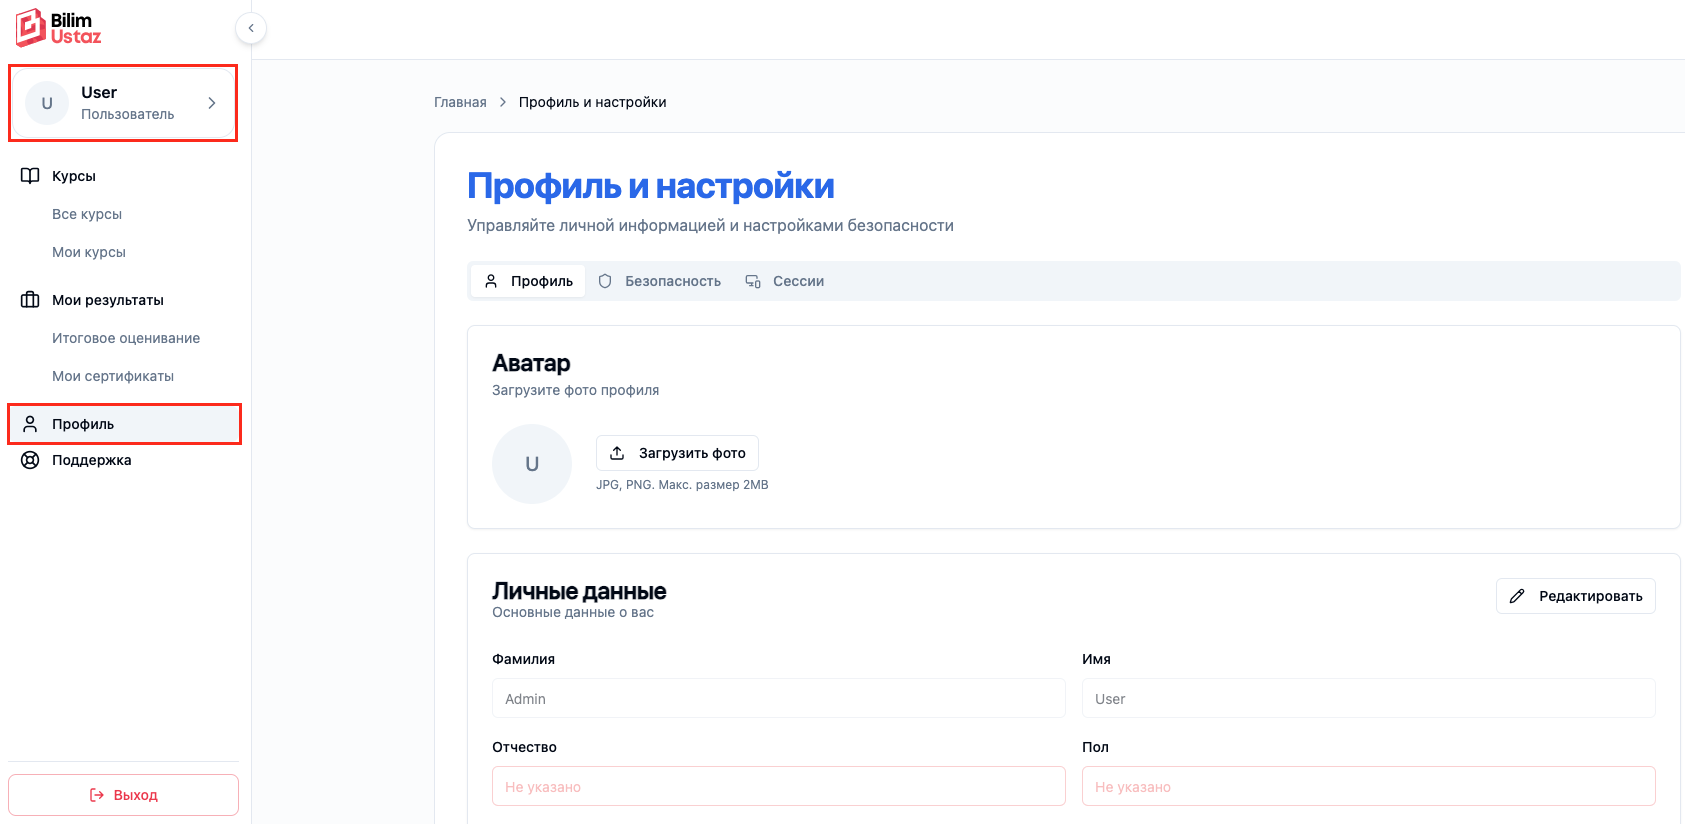The image size is (1685, 824).
Task: Click the lifebuoy icon beside Поддержка
Action: [x=30, y=460]
